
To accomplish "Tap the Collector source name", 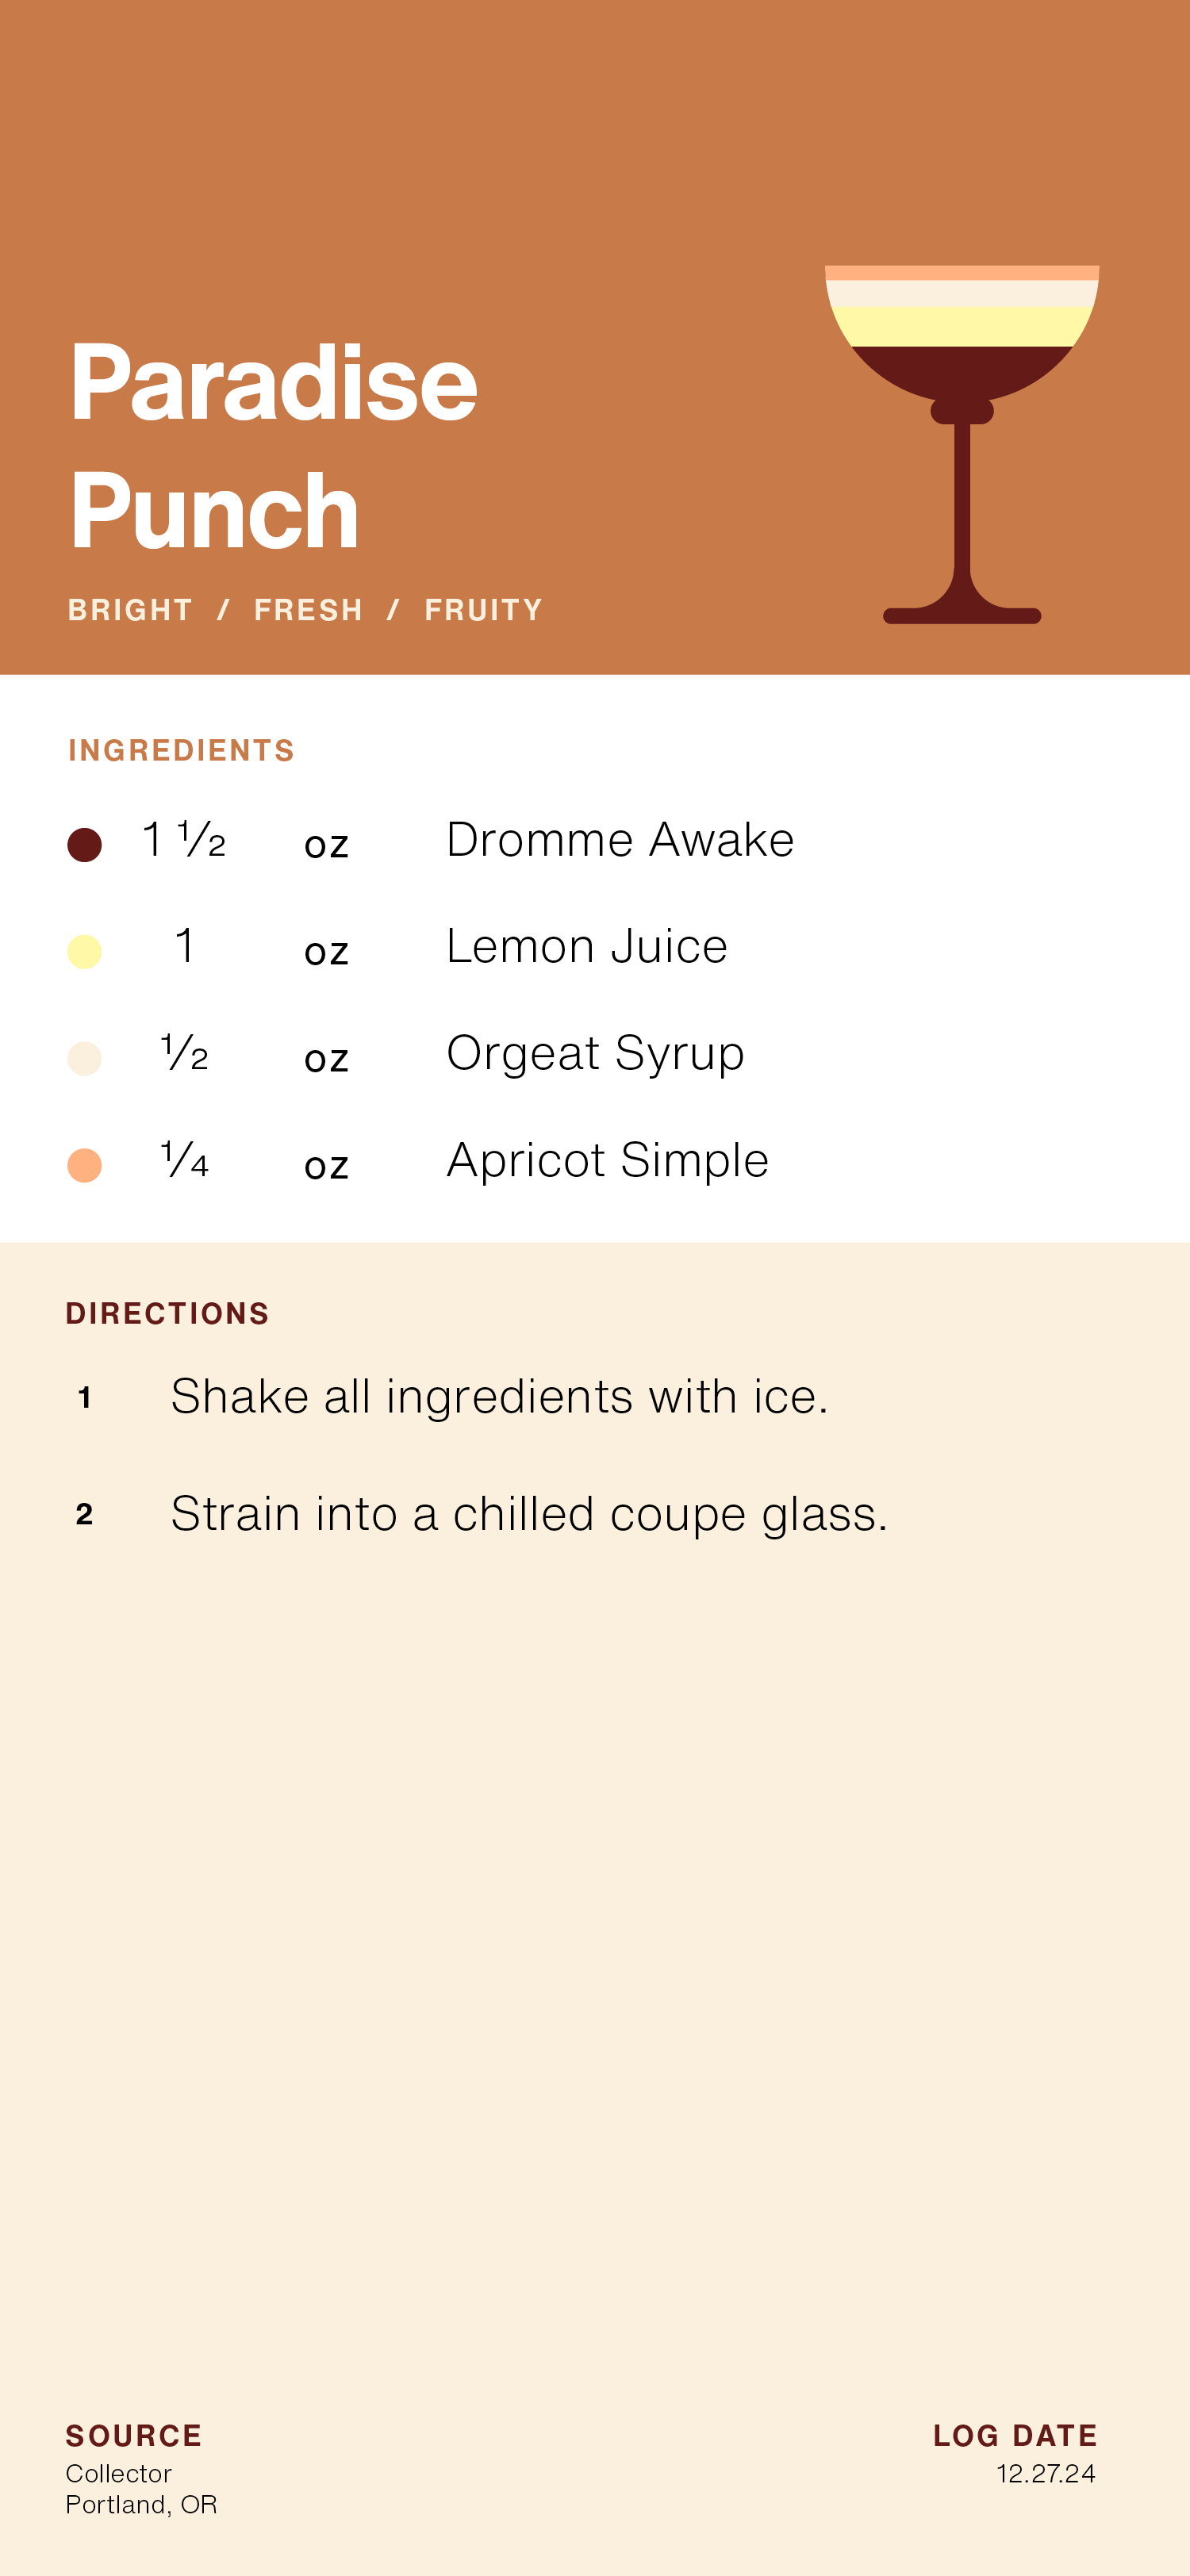I will point(119,2473).
